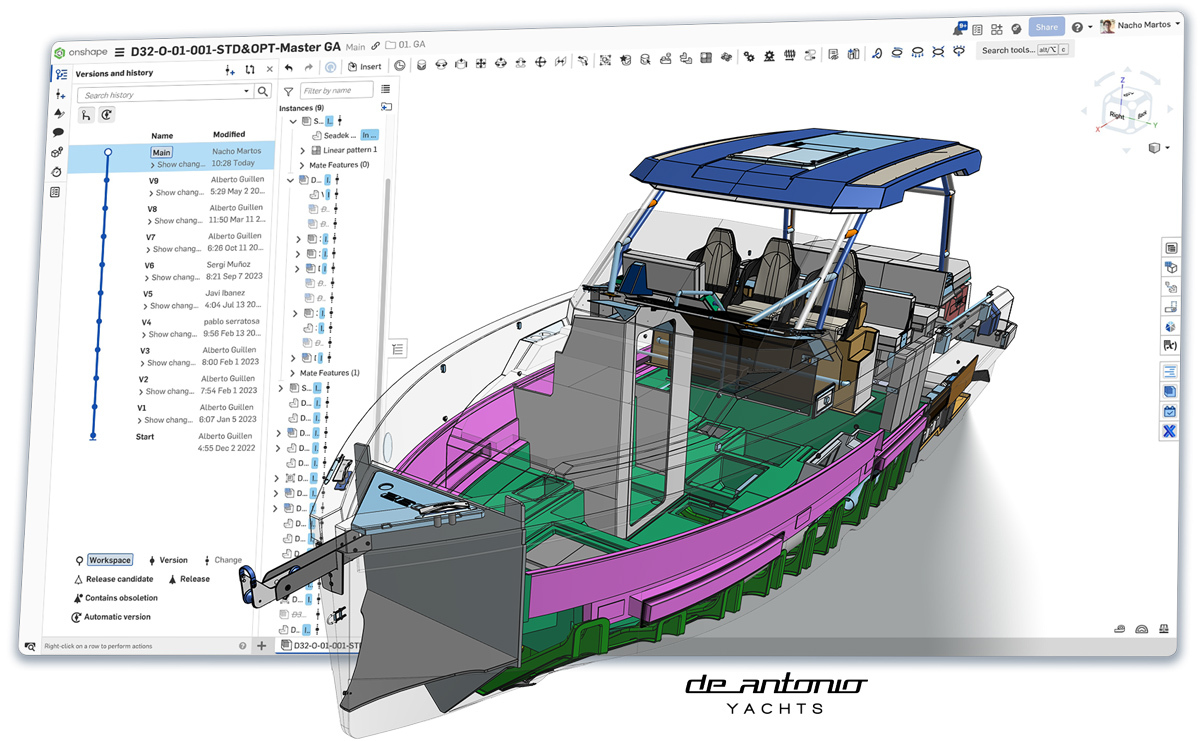This screenshot has height=741, width=1200.
Task: Open the Versions and history sidebar icon
Action: coord(61,74)
